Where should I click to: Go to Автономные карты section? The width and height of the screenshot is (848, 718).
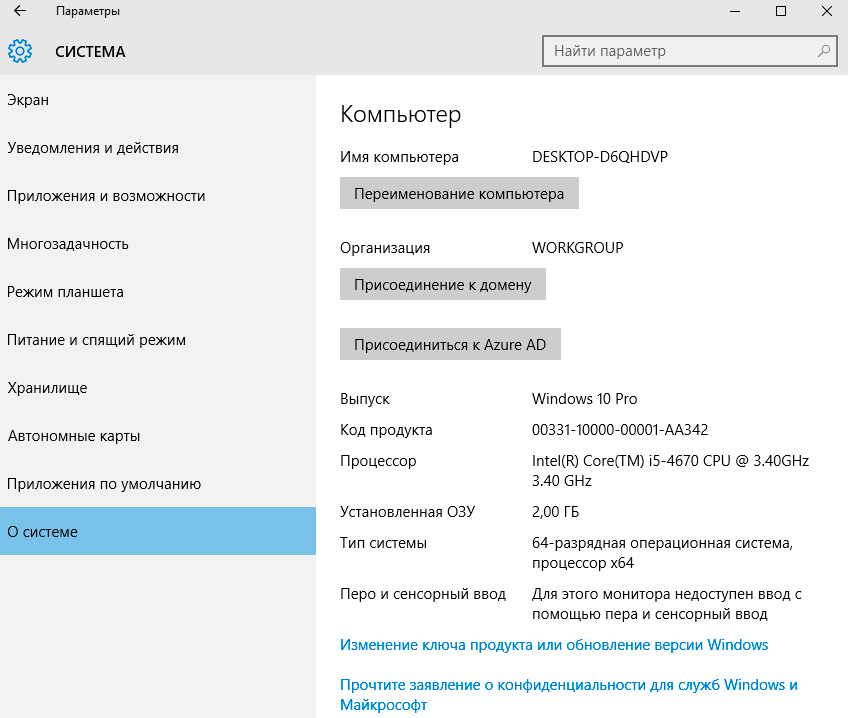point(73,436)
